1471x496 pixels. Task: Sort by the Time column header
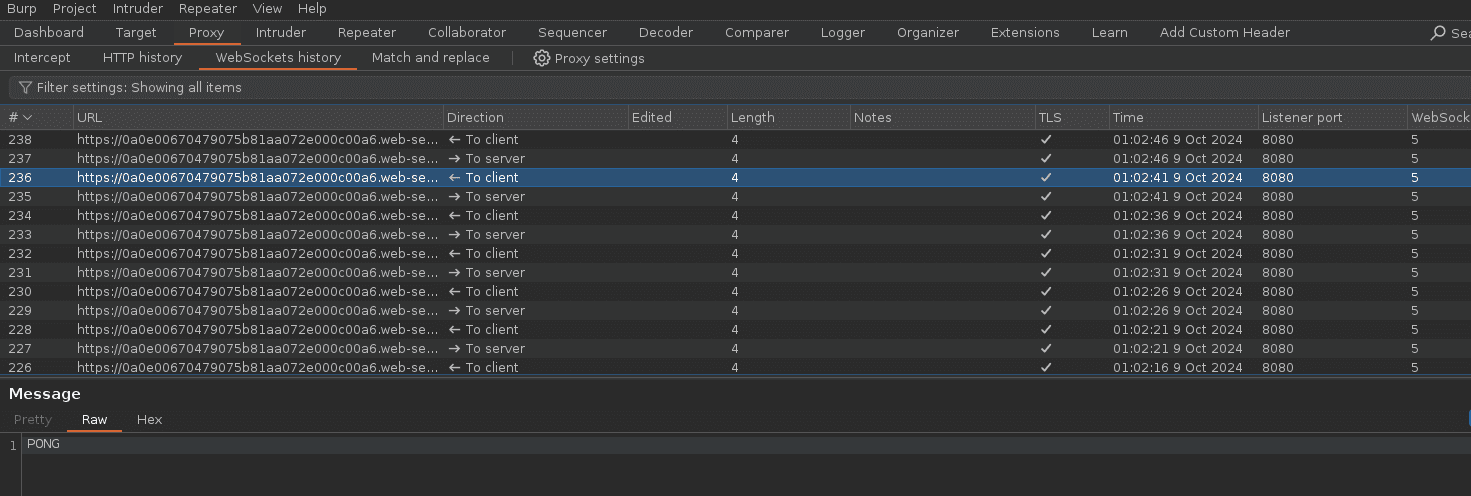(x=1128, y=118)
